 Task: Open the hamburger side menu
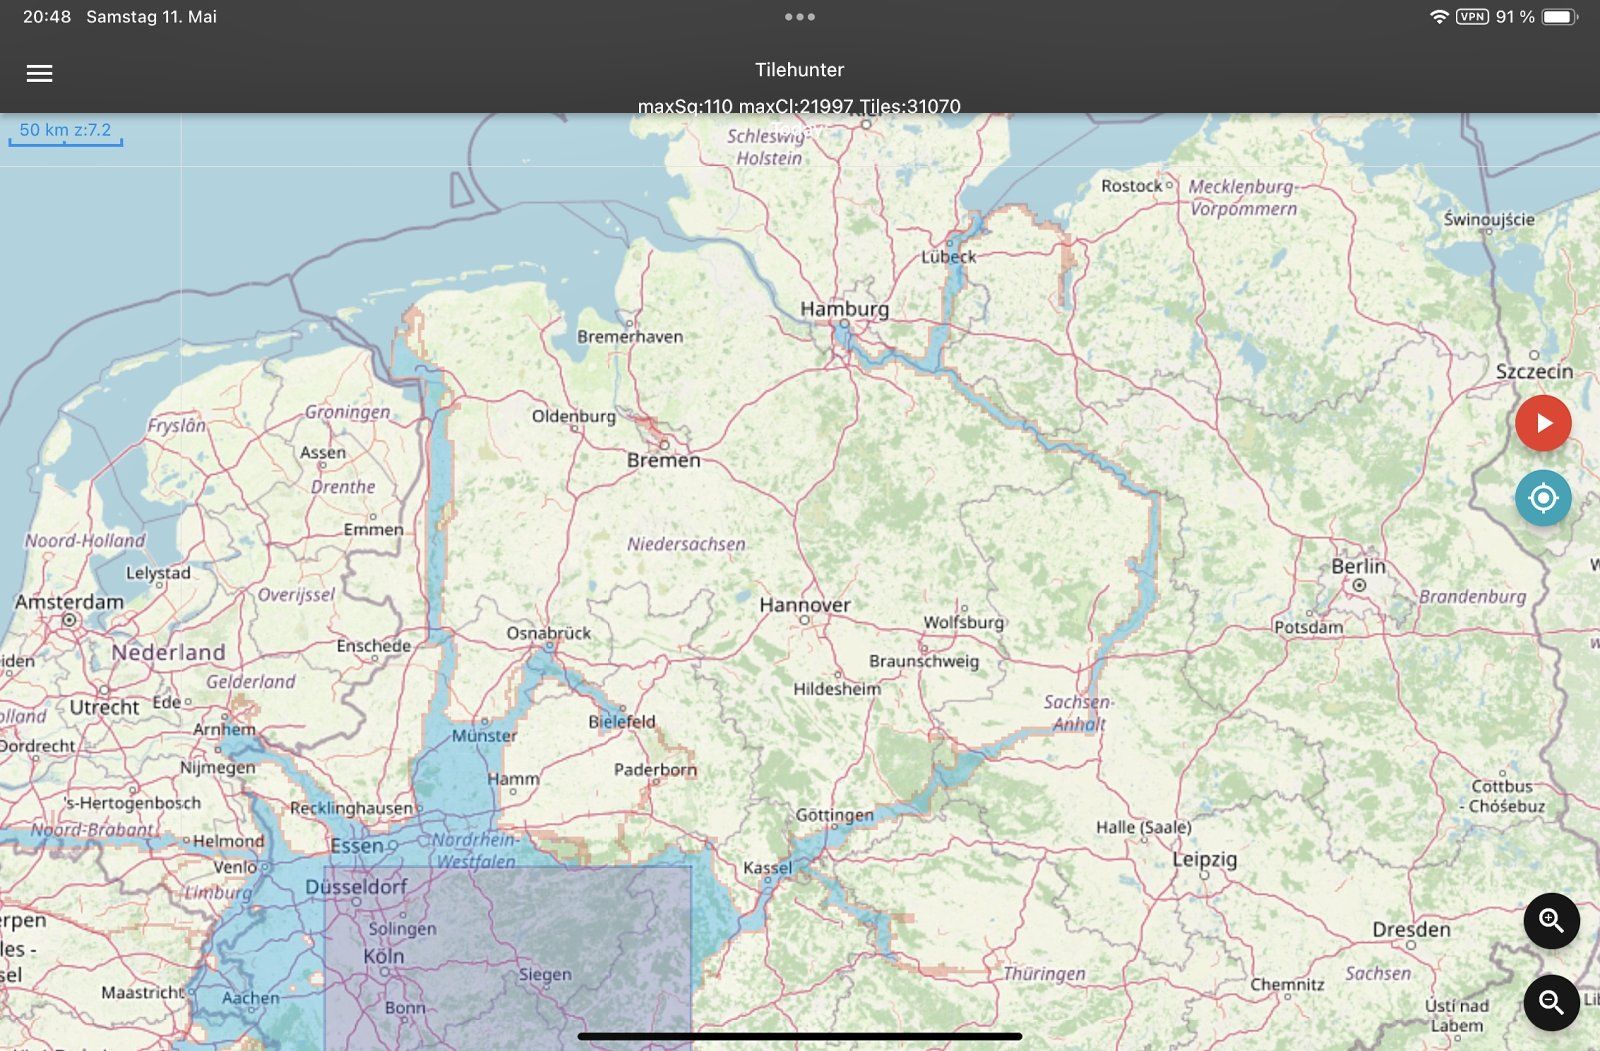click(x=39, y=73)
